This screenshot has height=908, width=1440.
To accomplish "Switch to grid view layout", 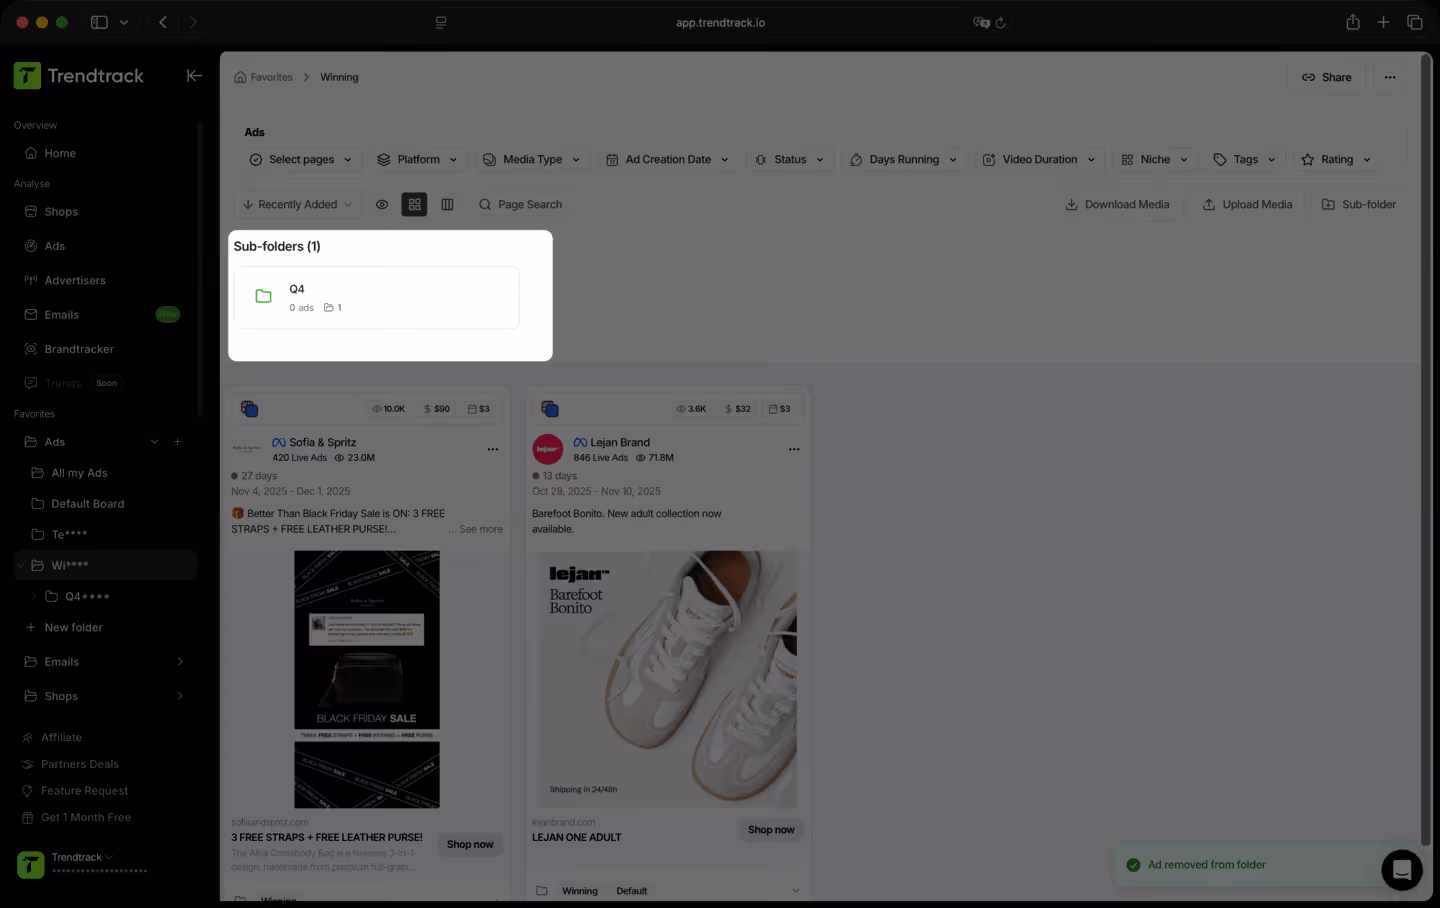I will (414, 204).
